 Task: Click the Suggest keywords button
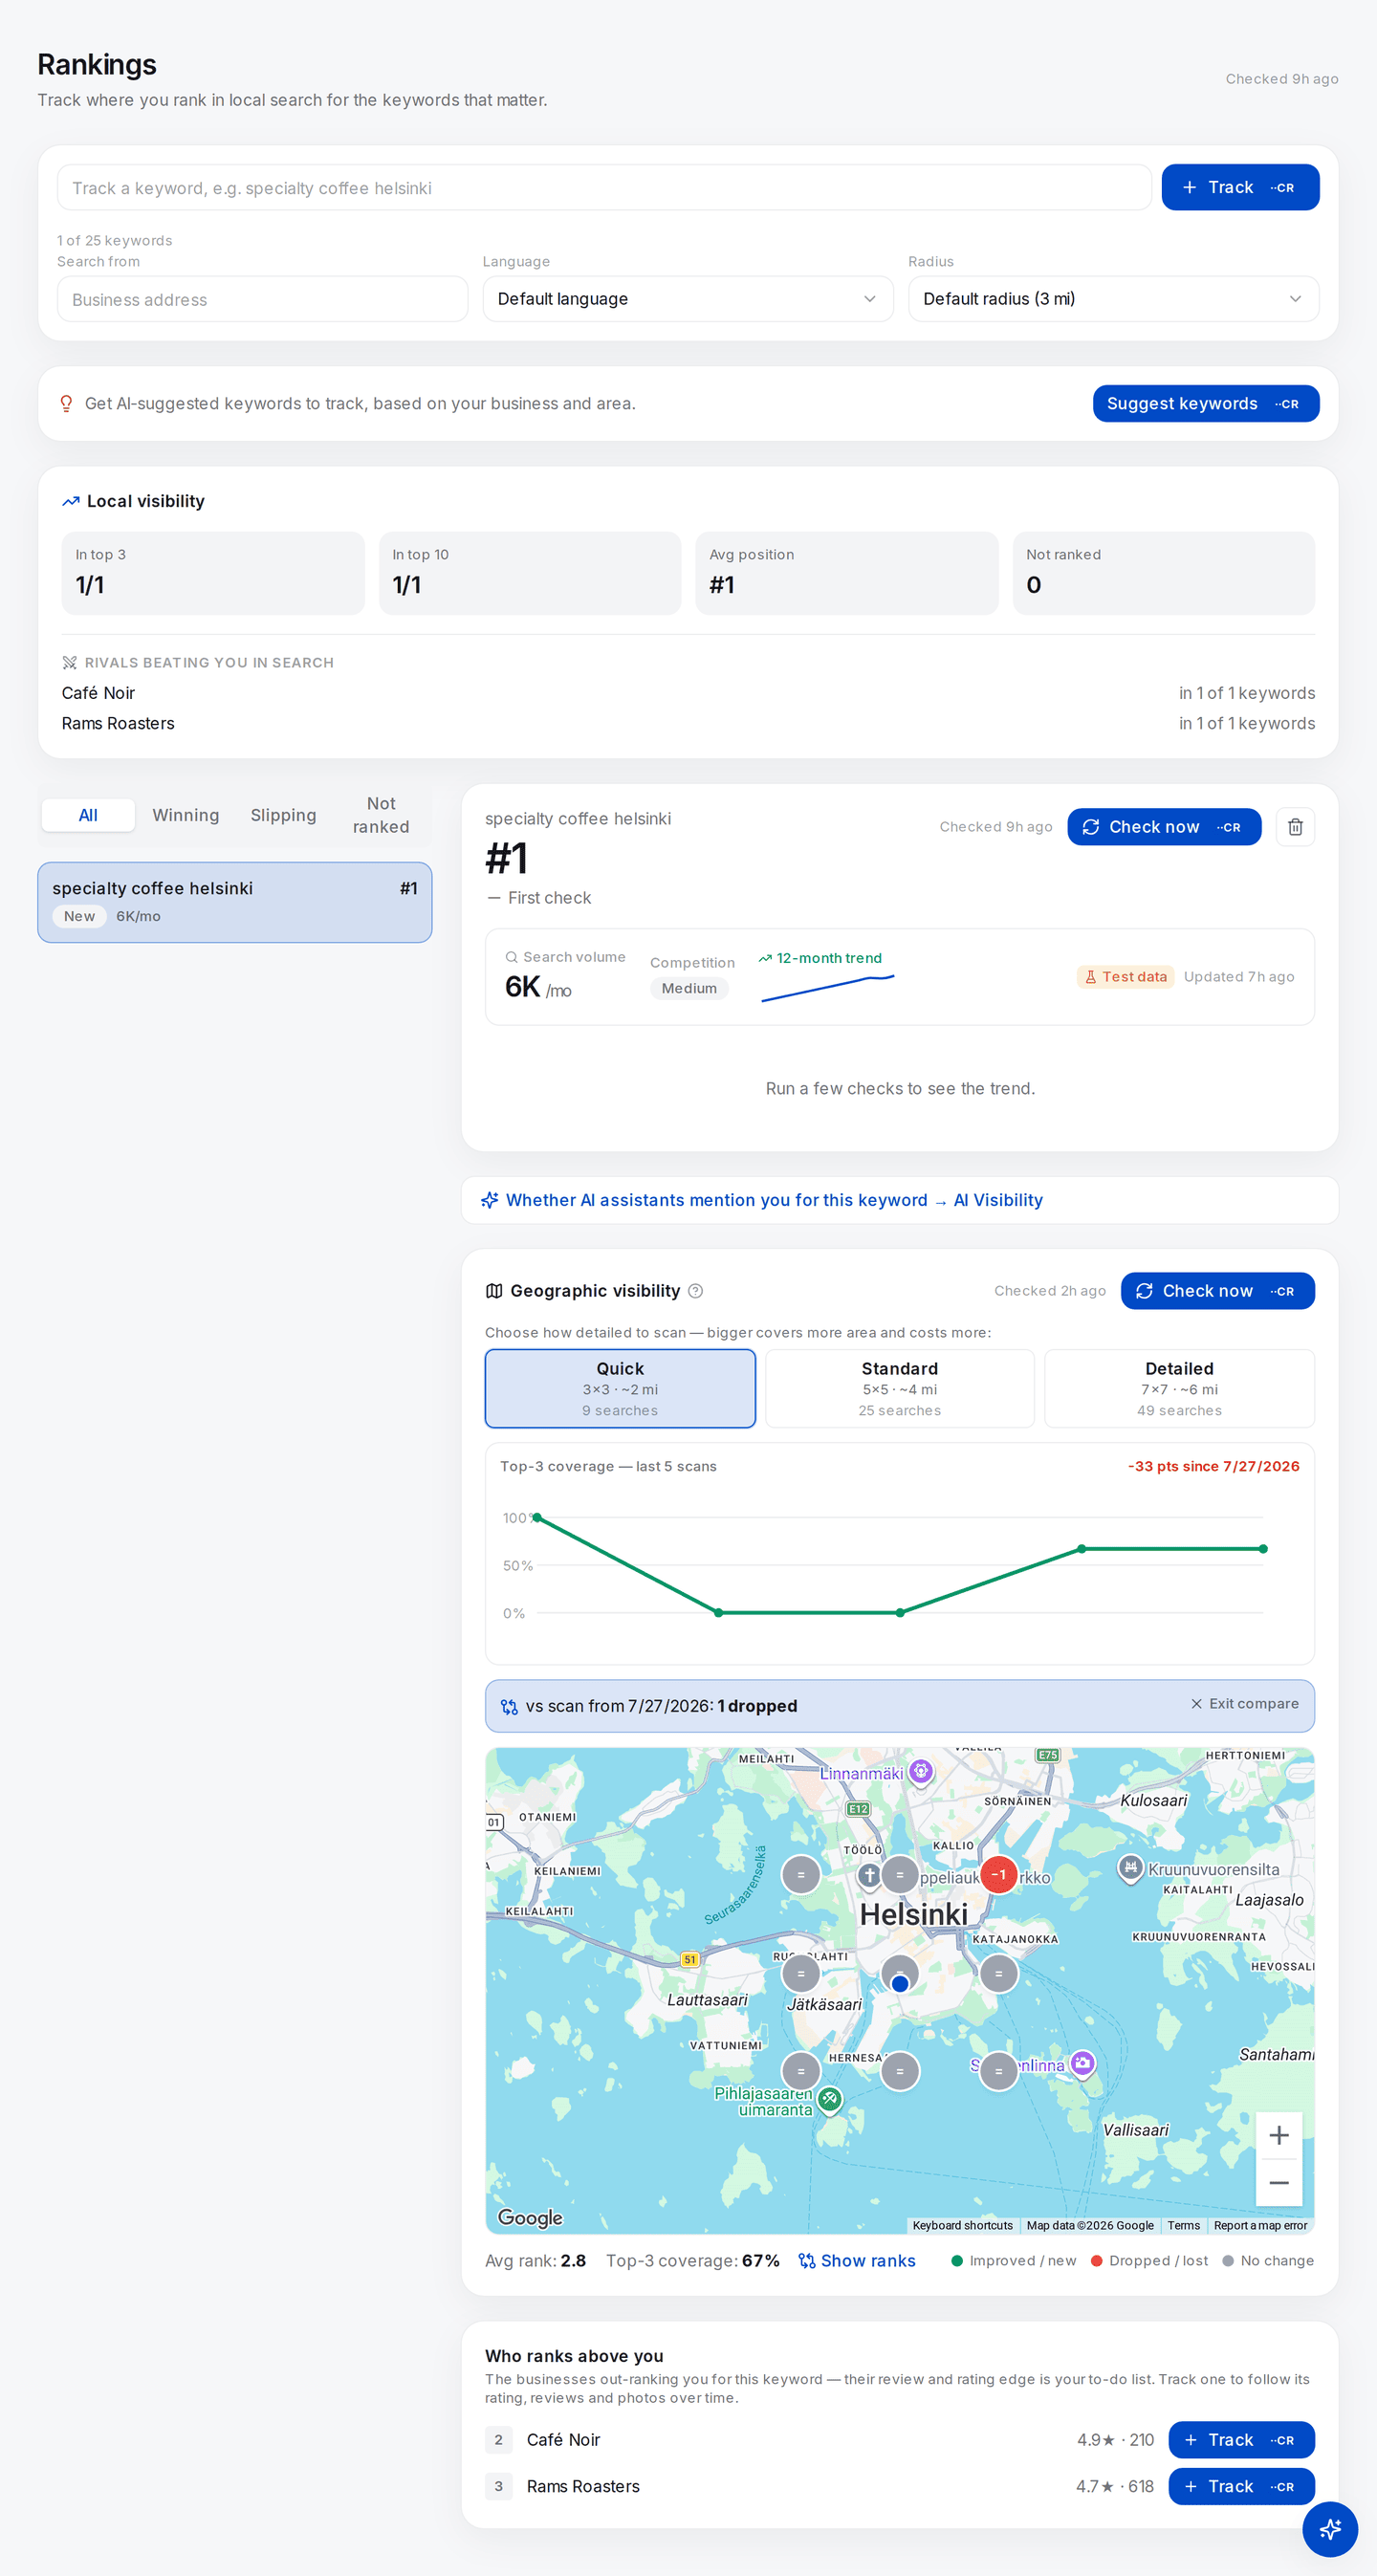(x=1205, y=404)
